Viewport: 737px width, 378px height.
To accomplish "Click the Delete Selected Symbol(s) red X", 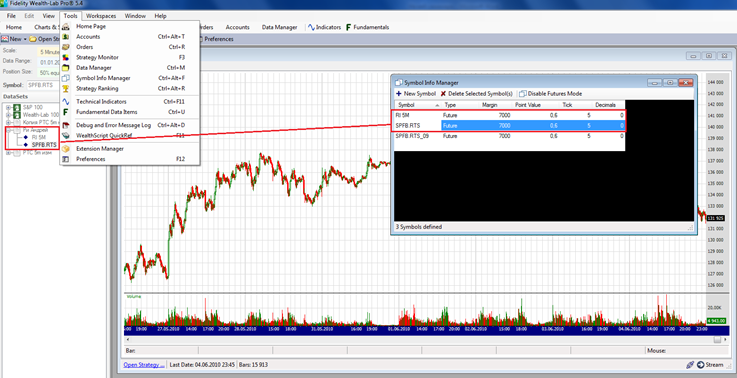I will pyautogui.click(x=443, y=94).
